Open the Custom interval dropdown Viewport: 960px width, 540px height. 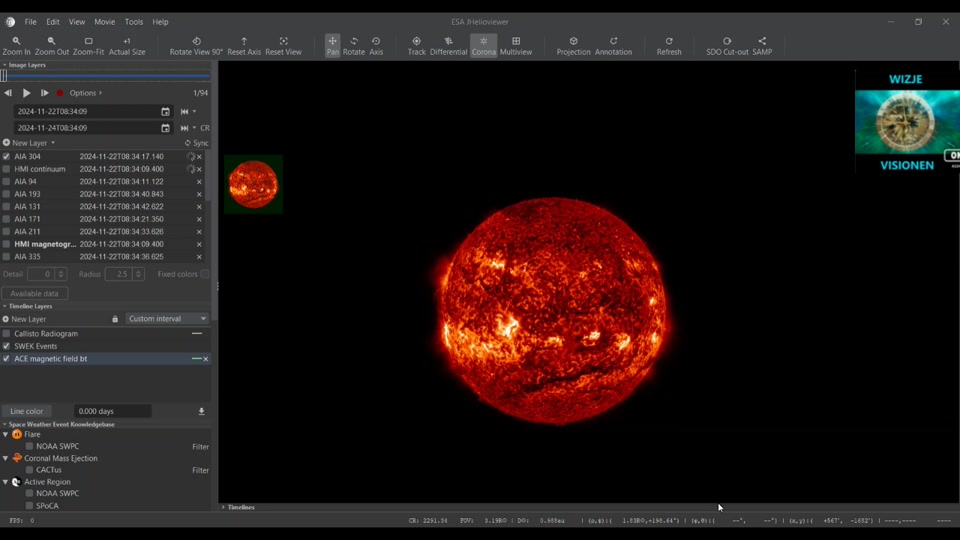[167, 319]
